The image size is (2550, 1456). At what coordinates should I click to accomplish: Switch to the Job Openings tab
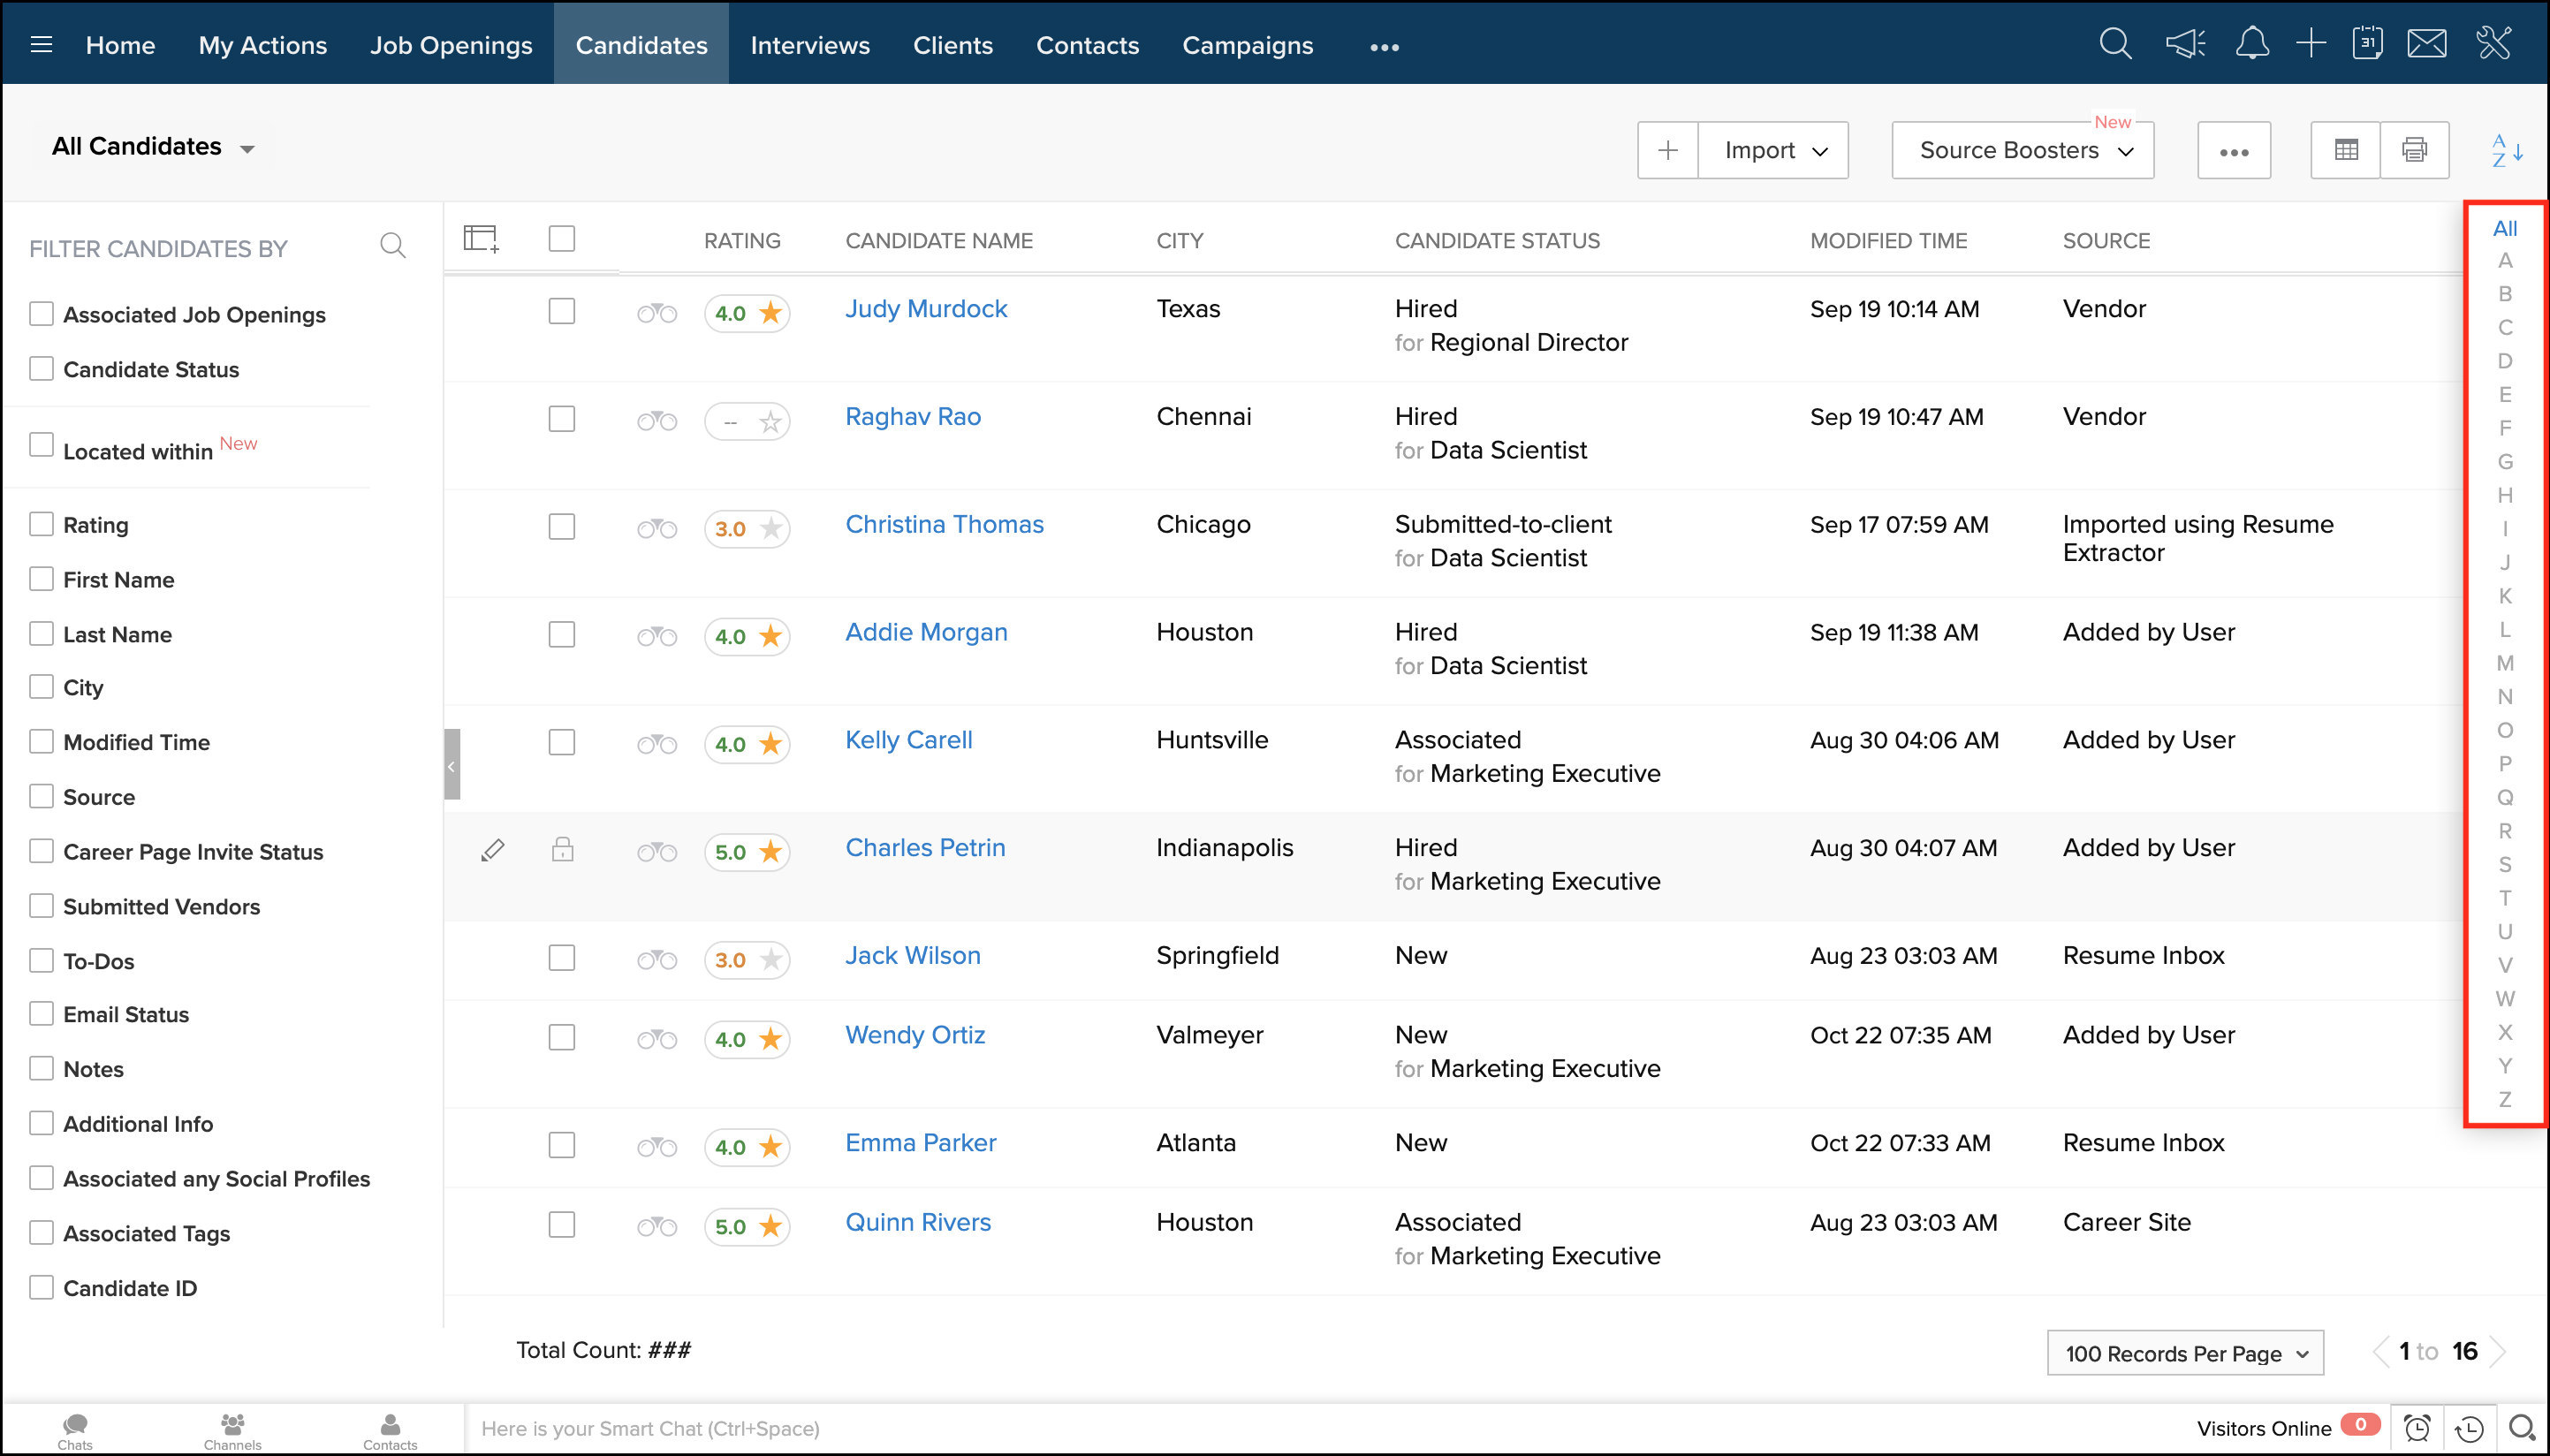point(451,45)
